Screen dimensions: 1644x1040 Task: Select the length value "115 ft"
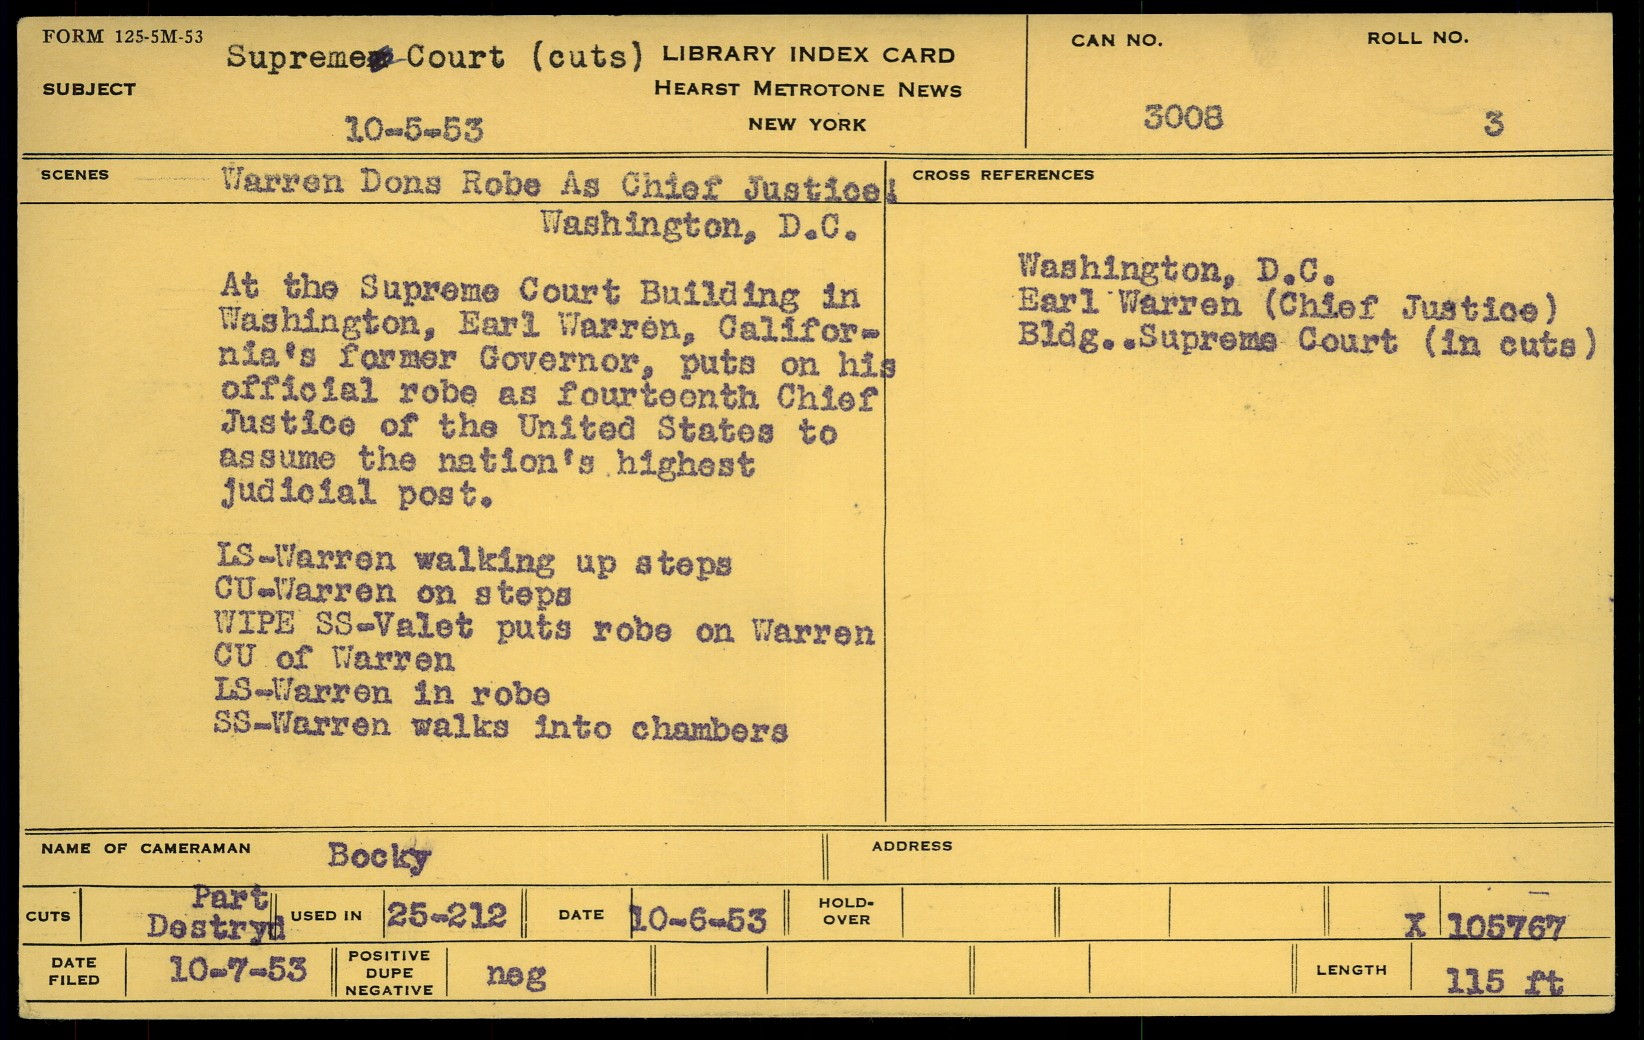click(x=1504, y=981)
